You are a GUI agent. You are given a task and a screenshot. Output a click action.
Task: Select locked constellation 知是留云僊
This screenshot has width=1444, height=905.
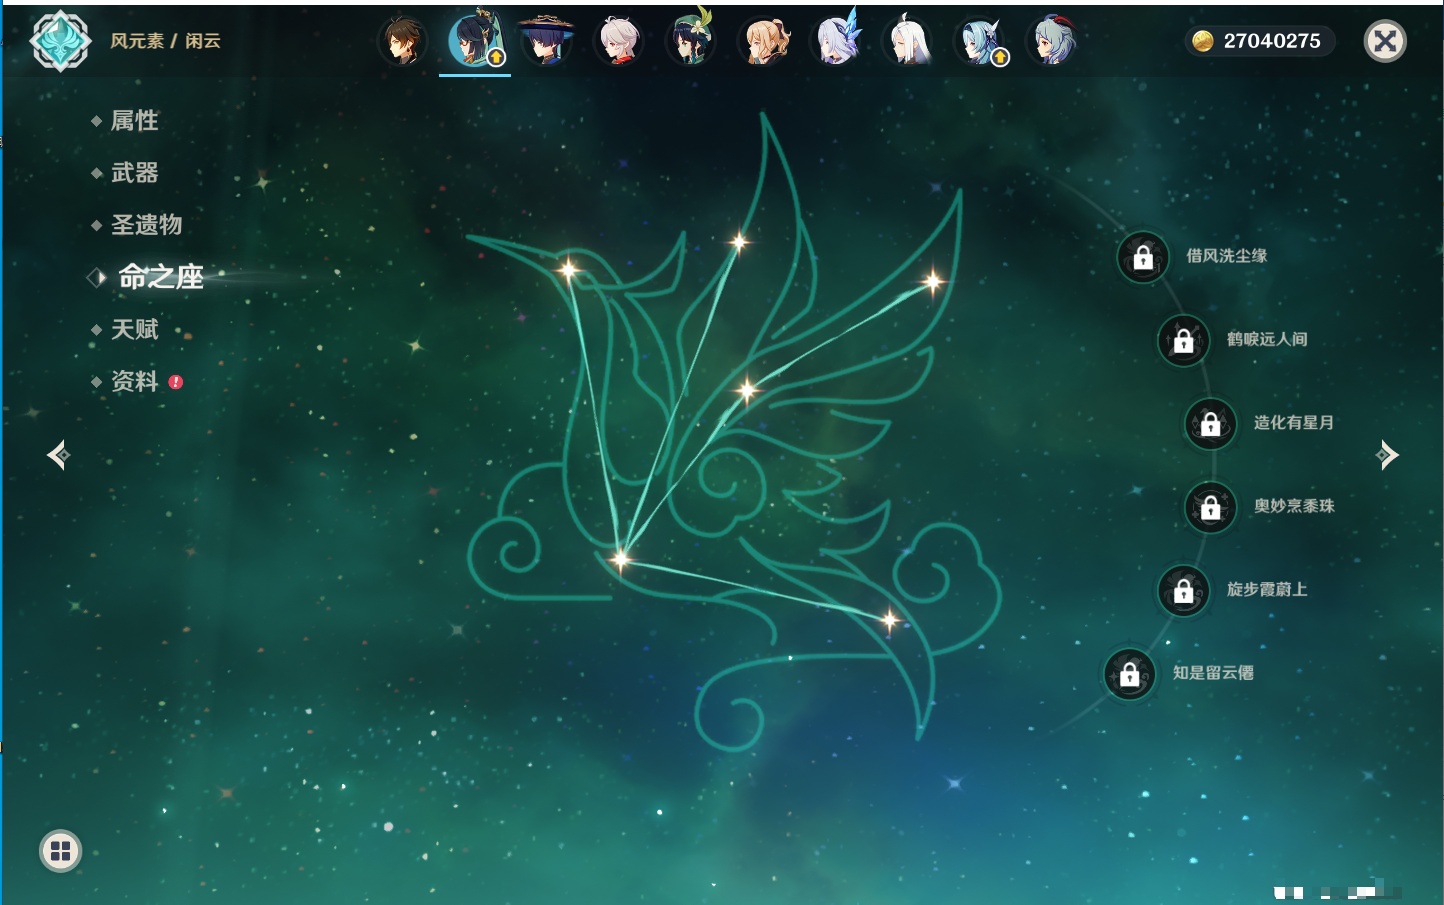1129,675
